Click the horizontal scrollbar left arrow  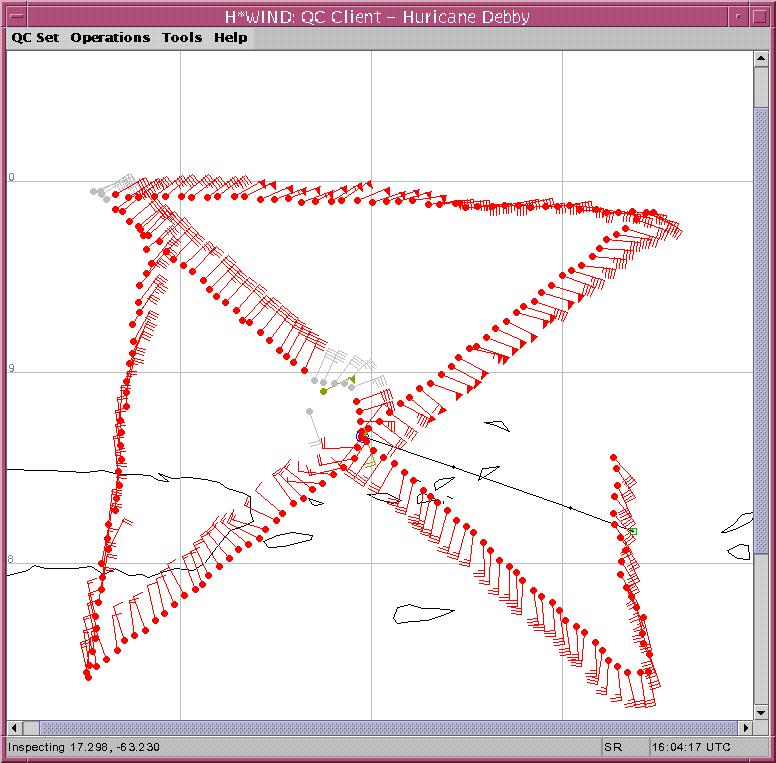(x=15, y=727)
